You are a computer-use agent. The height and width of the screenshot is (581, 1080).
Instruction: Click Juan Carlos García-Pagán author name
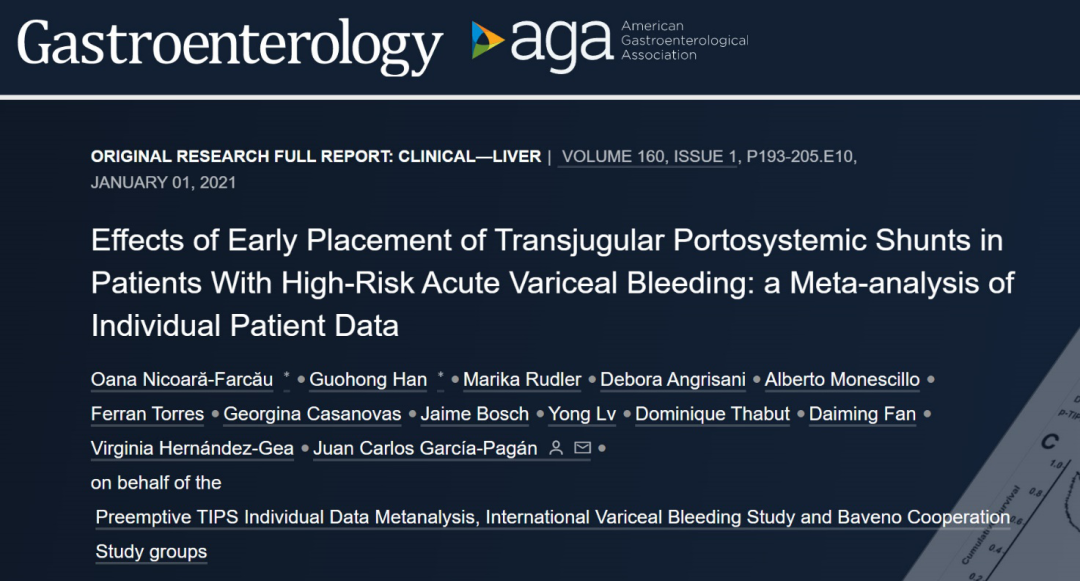[425, 449]
